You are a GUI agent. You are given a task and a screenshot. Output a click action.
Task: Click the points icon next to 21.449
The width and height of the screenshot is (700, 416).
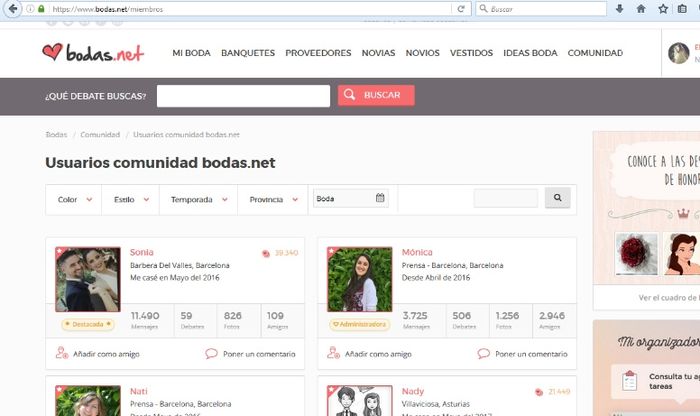click(539, 392)
